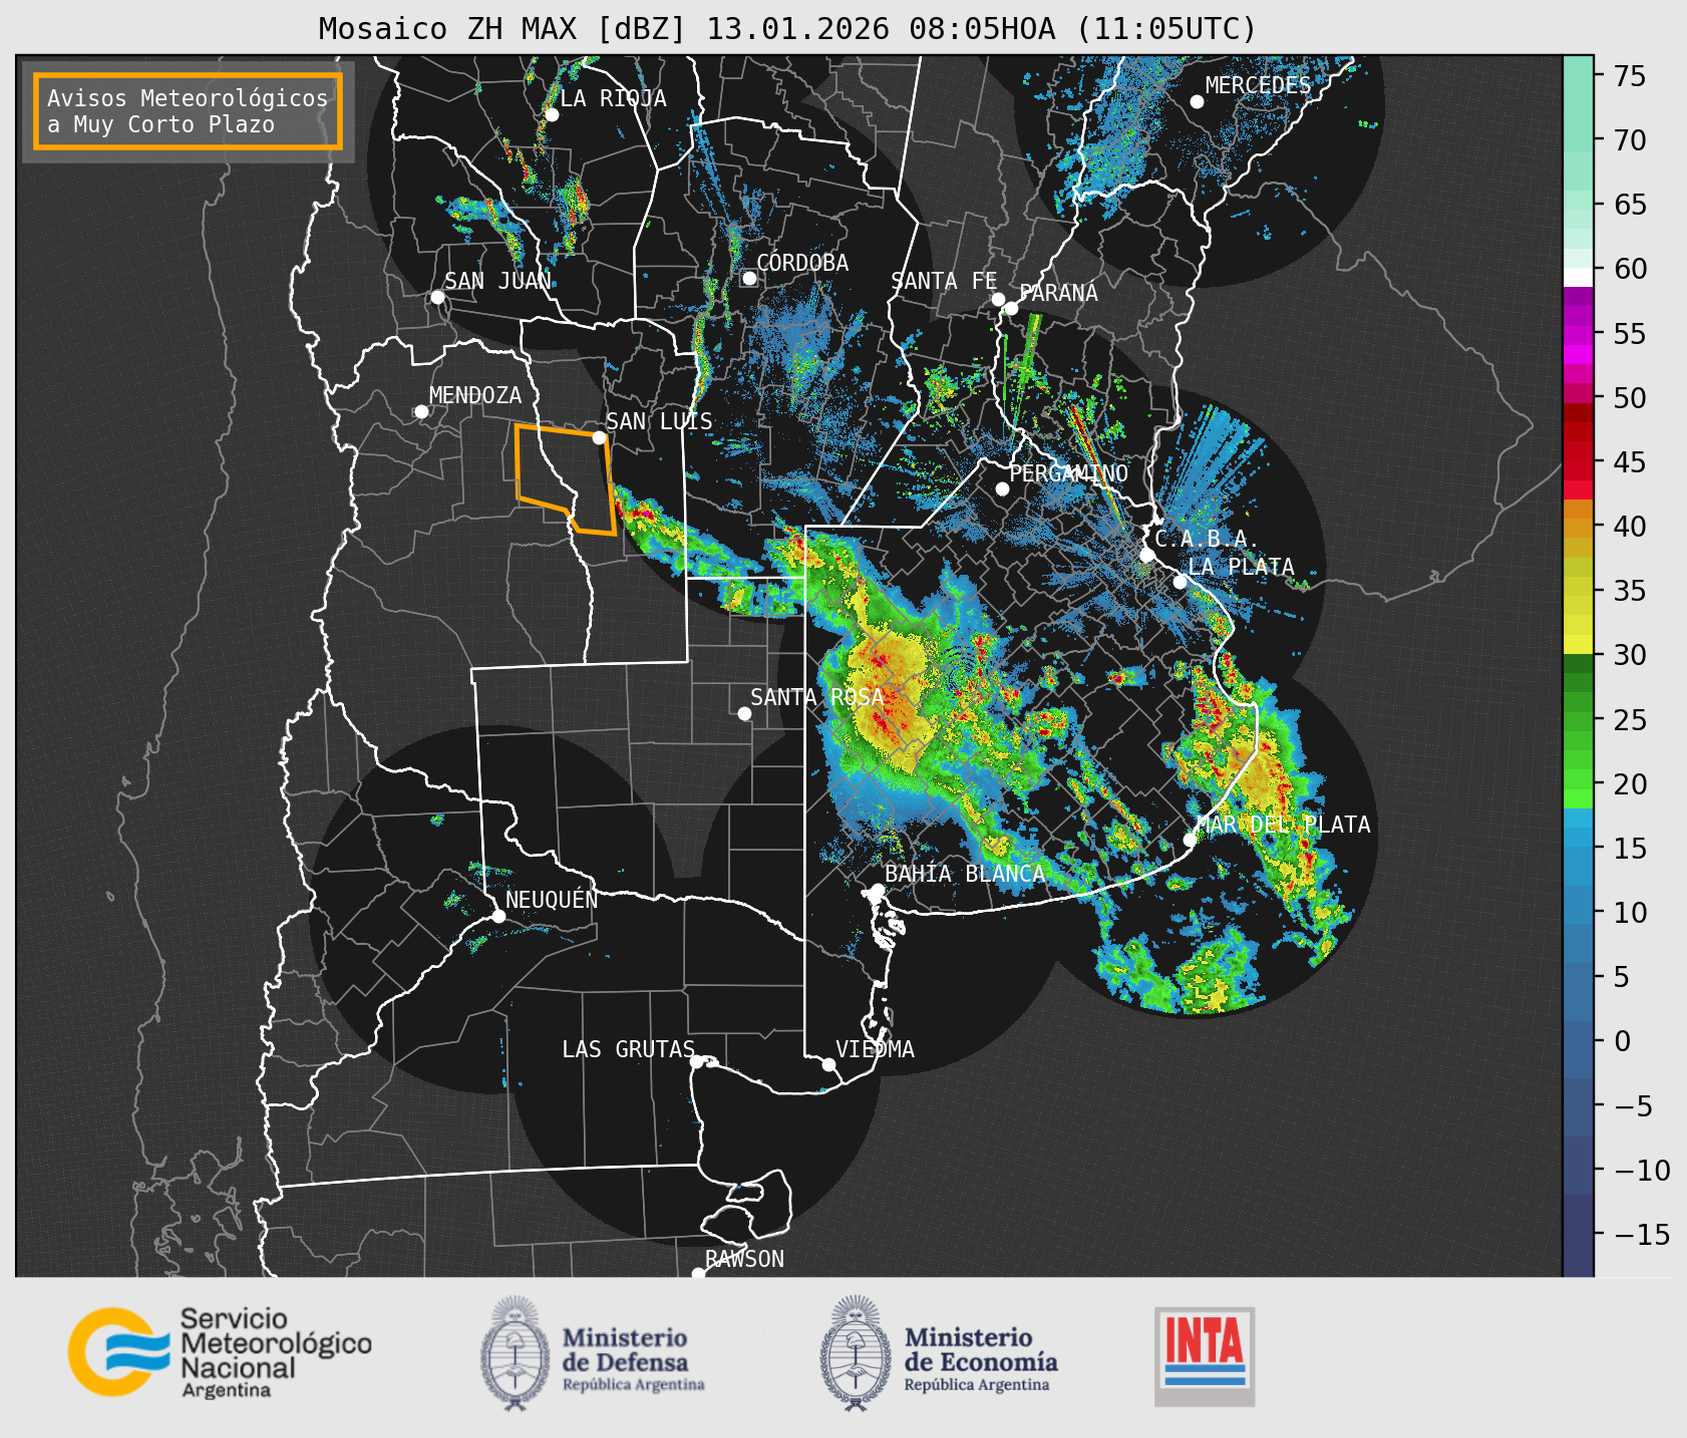Select the magenta 55 dBZ band on color scale
Image resolution: width=1687 pixels, height=1438 pixels.
[1578, 335]
